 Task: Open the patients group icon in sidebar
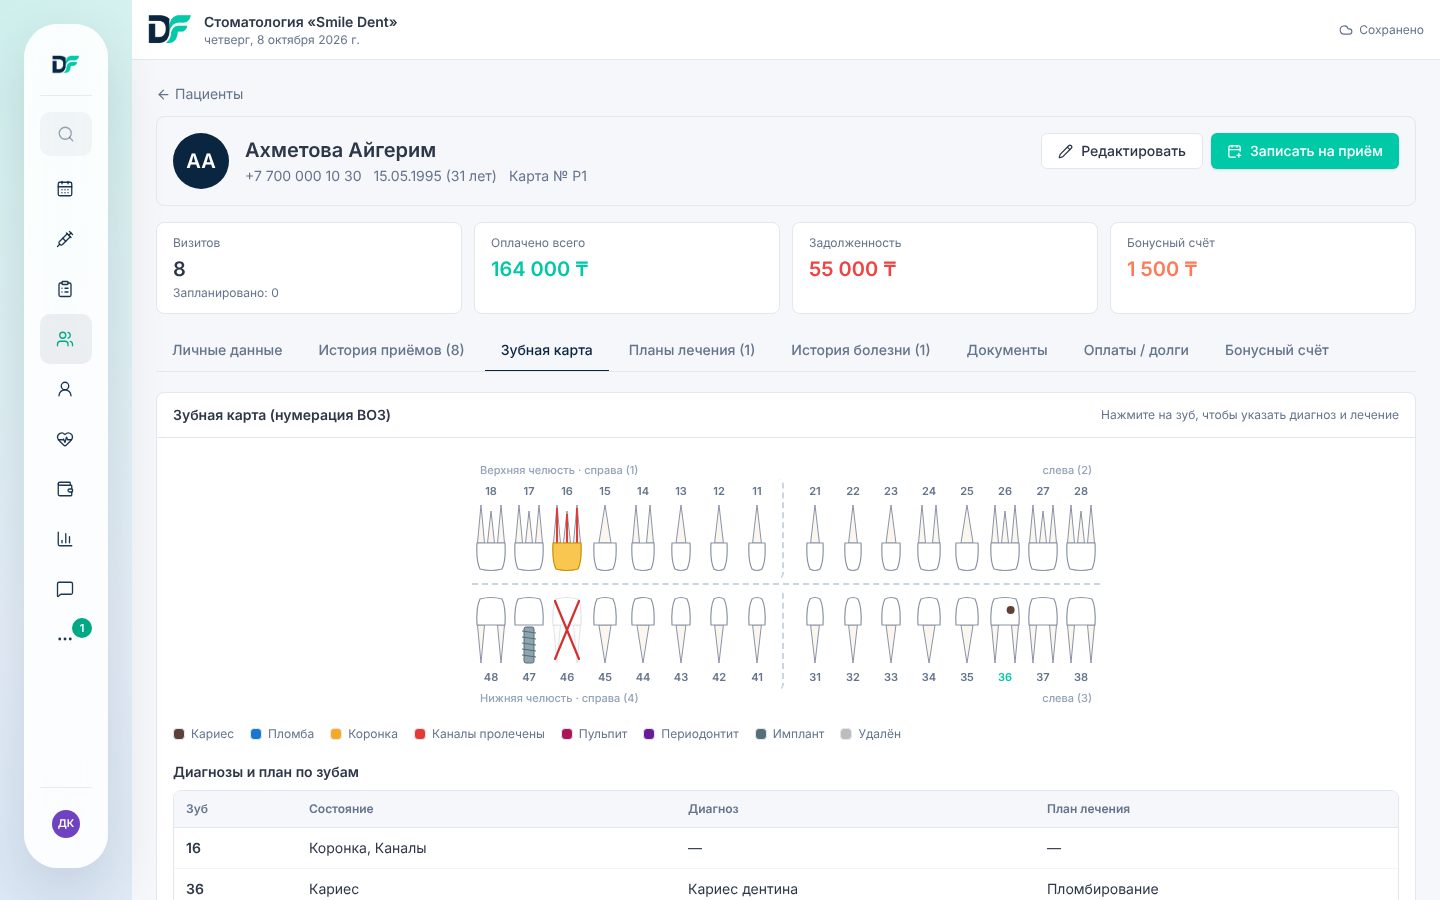point(66,339)
